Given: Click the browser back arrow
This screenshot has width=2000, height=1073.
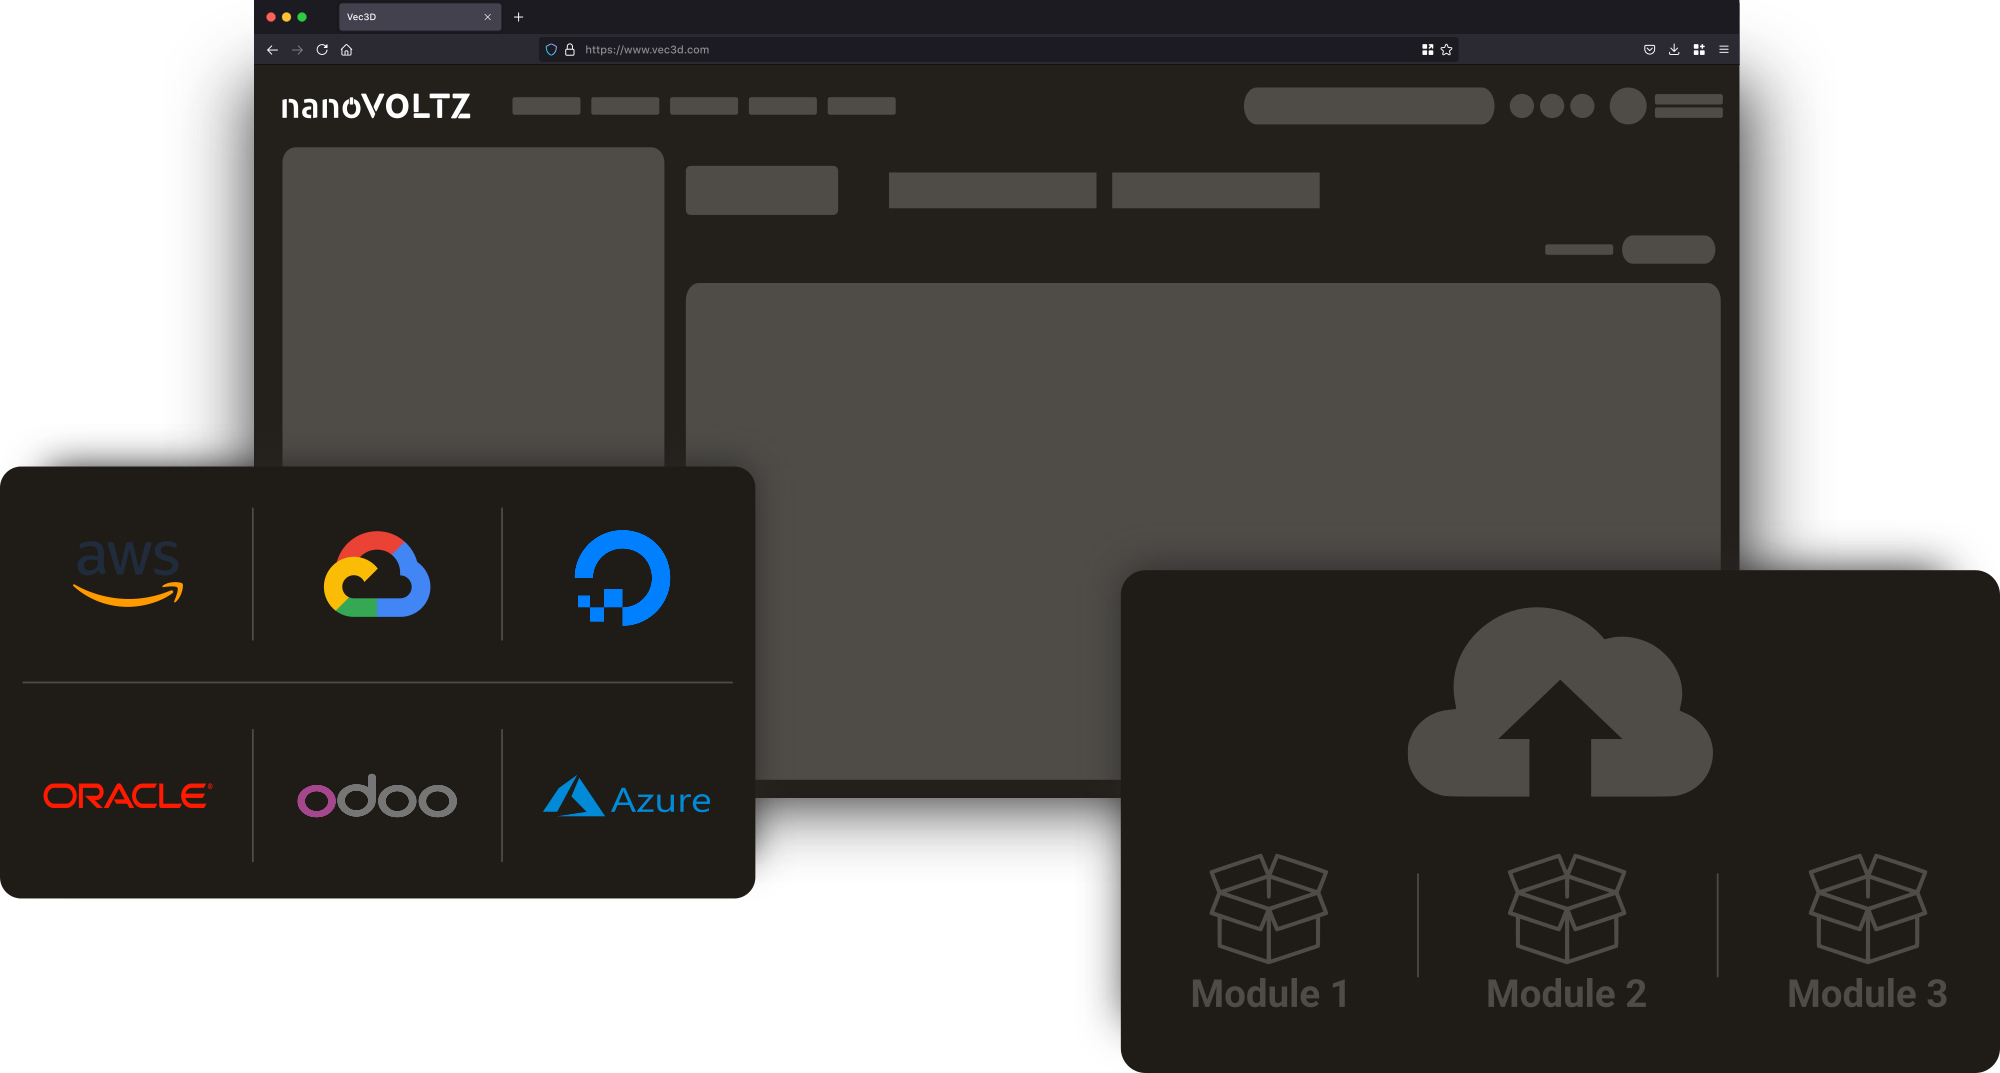Looking at the screenshot, I should tap(272, 49).
